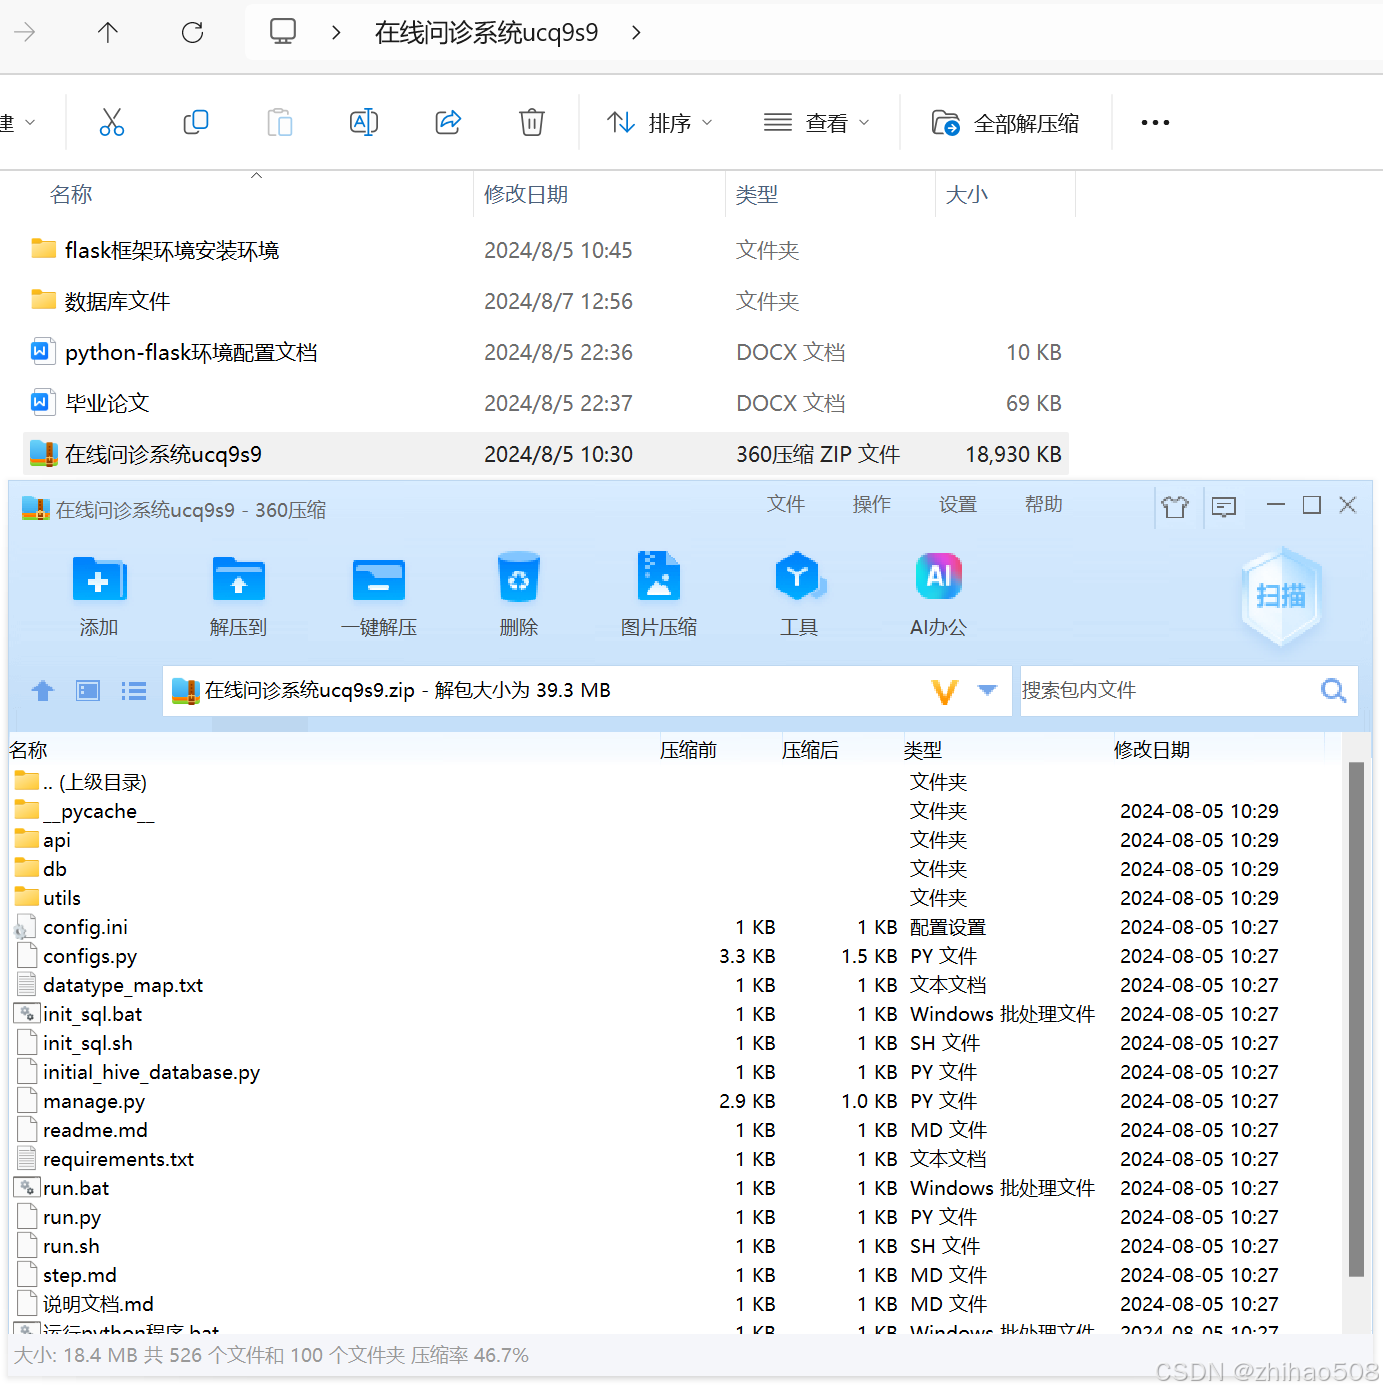Screen dimensions: 1383x1395
Task: Open the 设置 menu in 360压缩
Action: pyautogui.click(x=957, y=505)
